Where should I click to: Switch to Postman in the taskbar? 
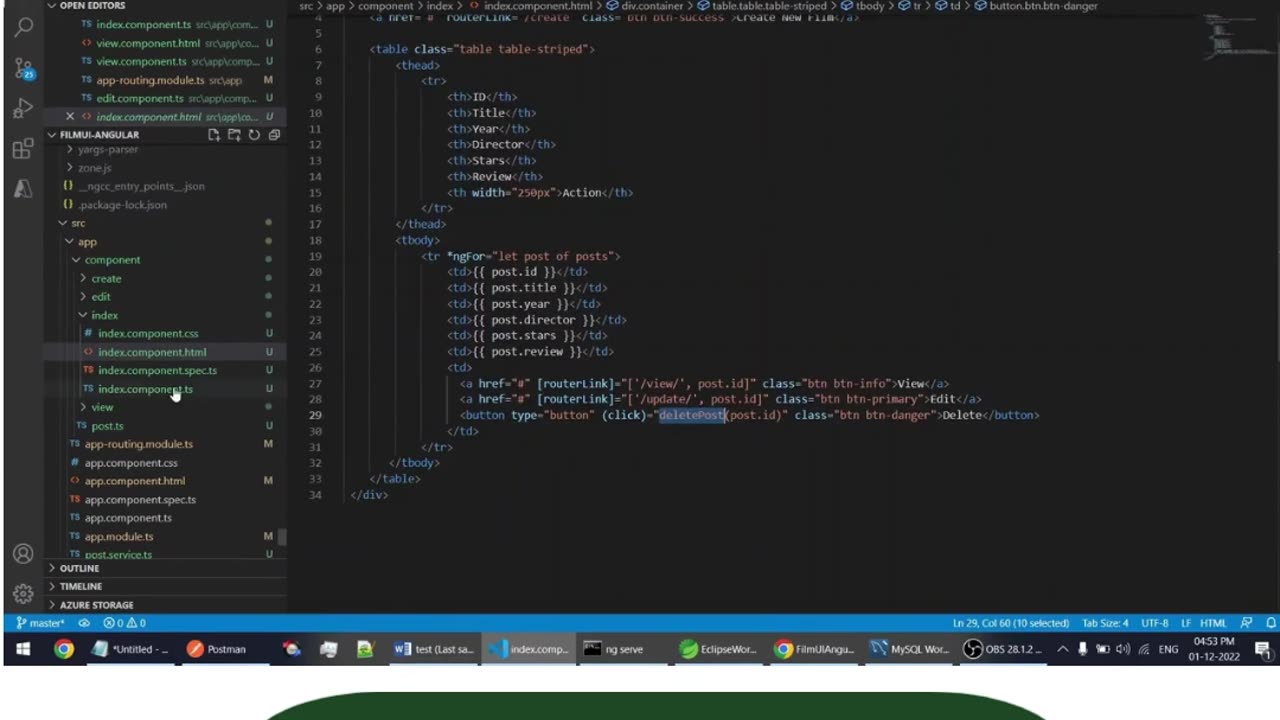[x=217, y=649]
